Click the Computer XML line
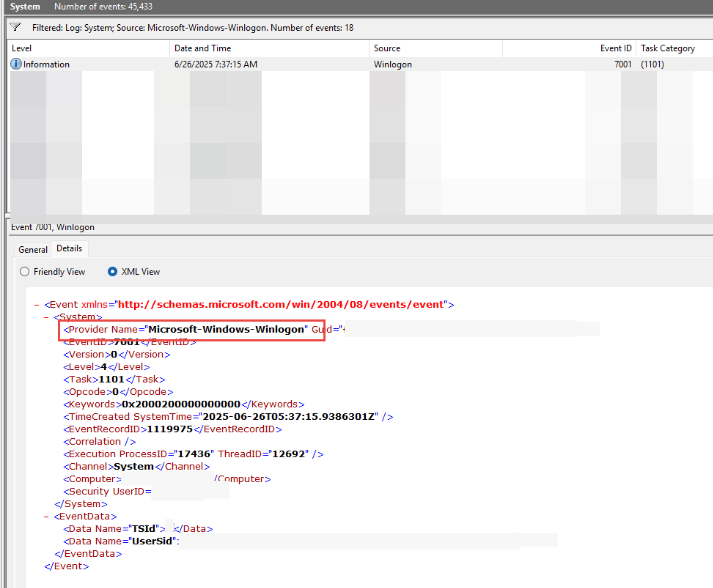713x588 pixels. (x=167, y=479)
